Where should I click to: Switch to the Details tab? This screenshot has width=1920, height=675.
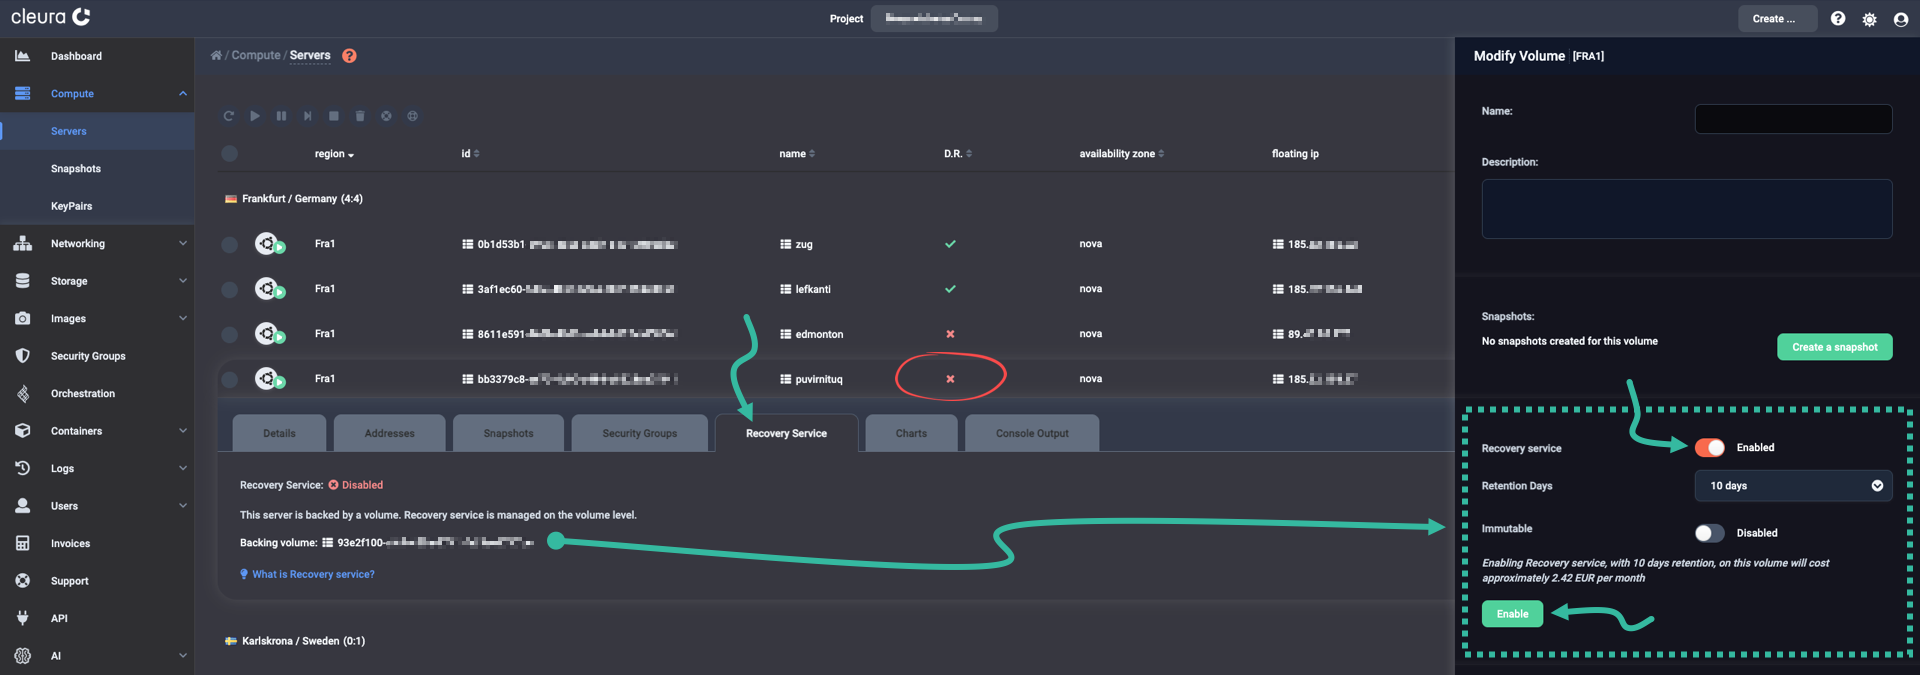[279, 433]
